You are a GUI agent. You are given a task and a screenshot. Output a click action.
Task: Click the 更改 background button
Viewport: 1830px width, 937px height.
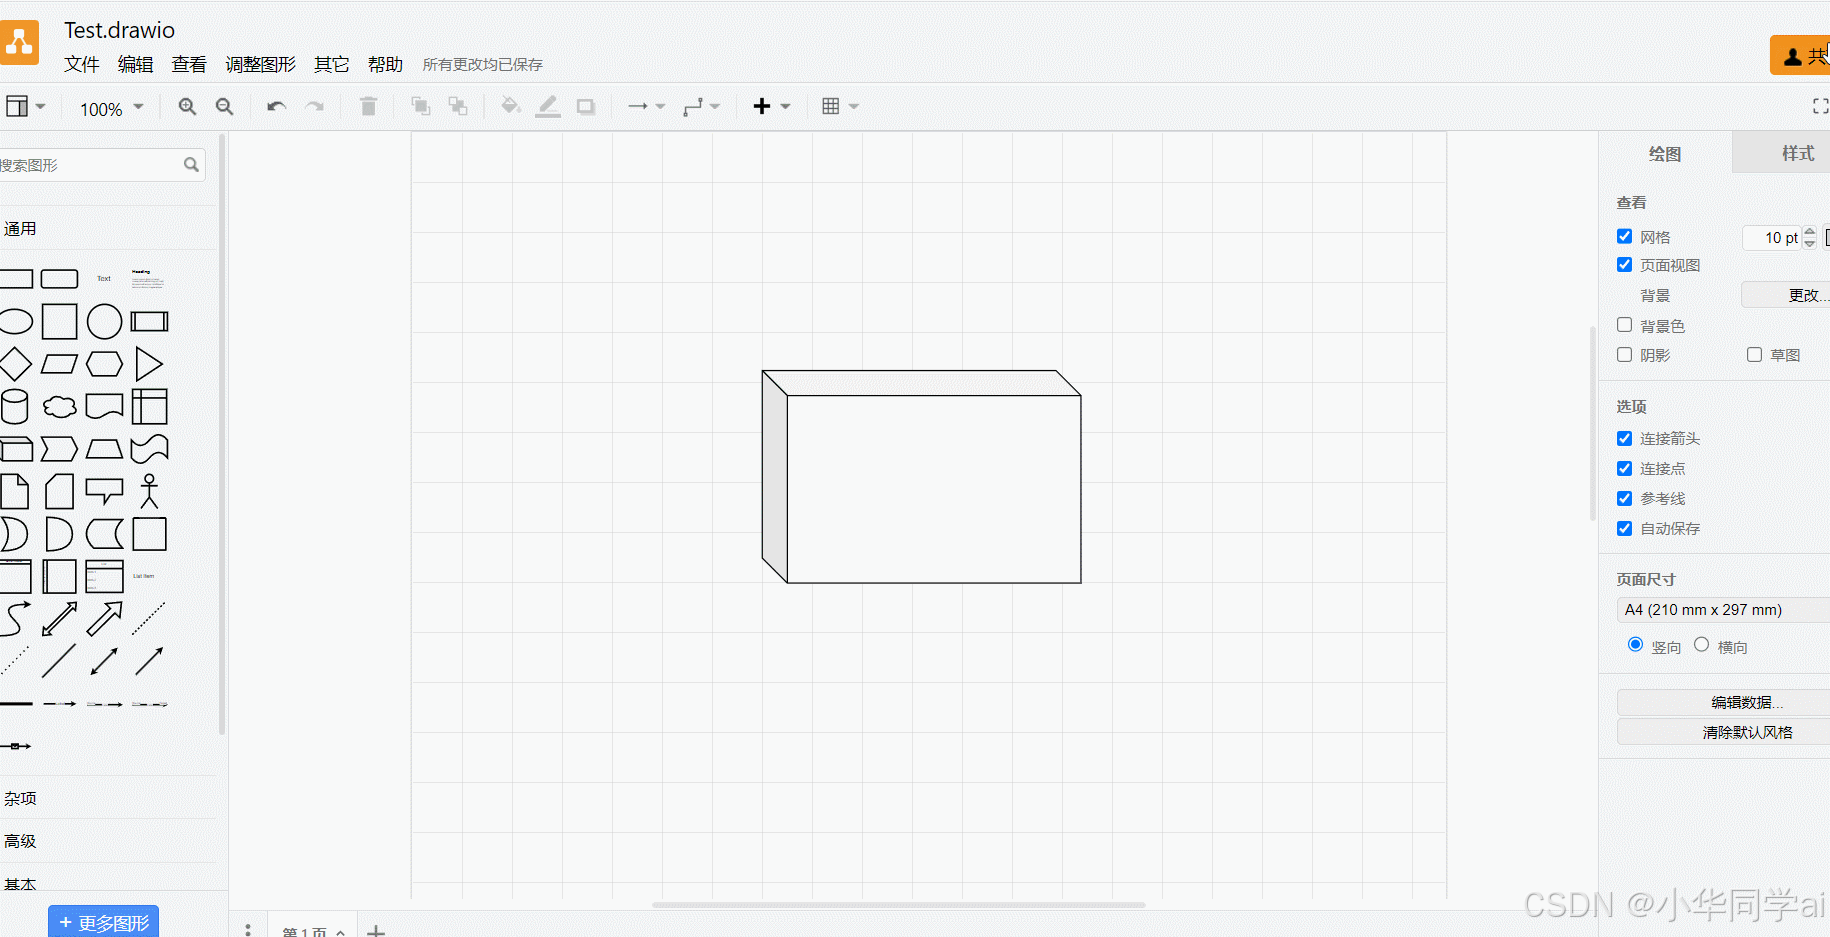click(1786, 295)
